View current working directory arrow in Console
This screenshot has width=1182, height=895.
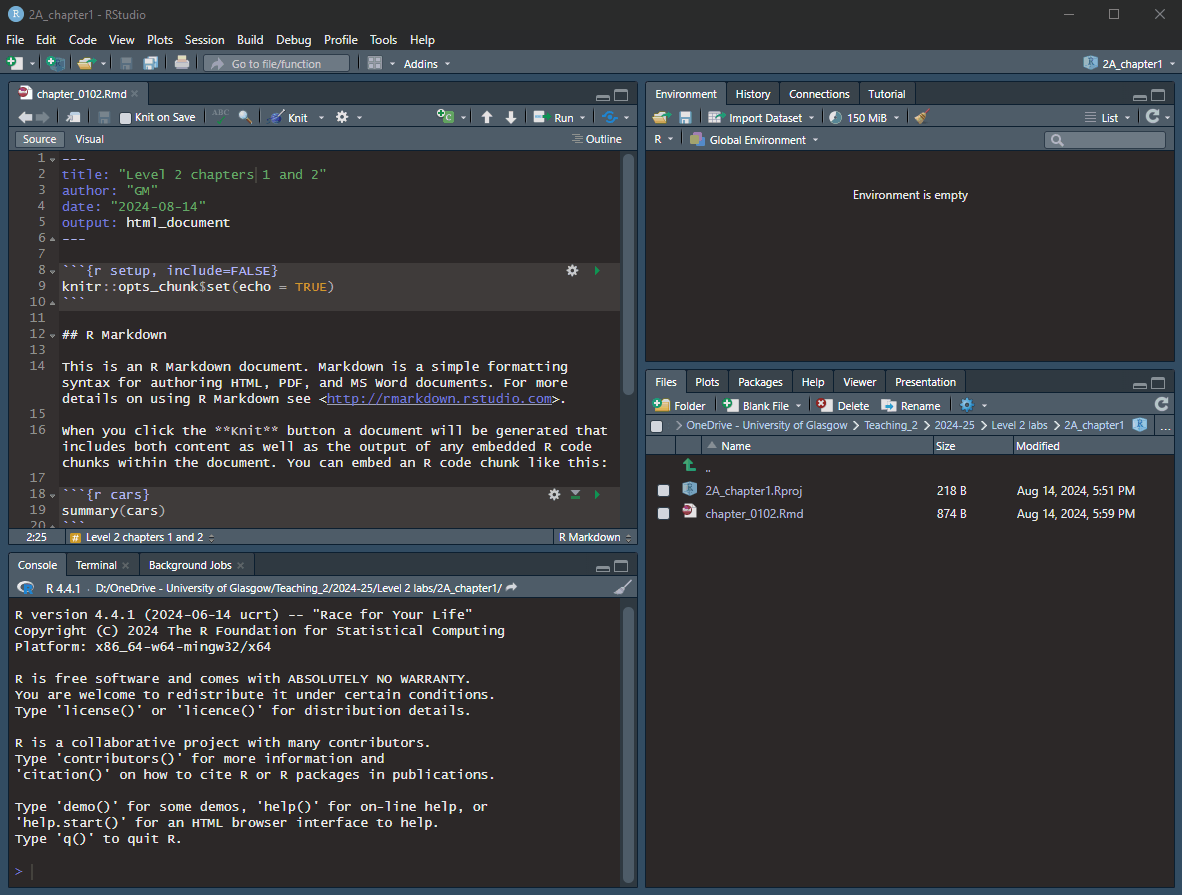(x=511, y=587)
